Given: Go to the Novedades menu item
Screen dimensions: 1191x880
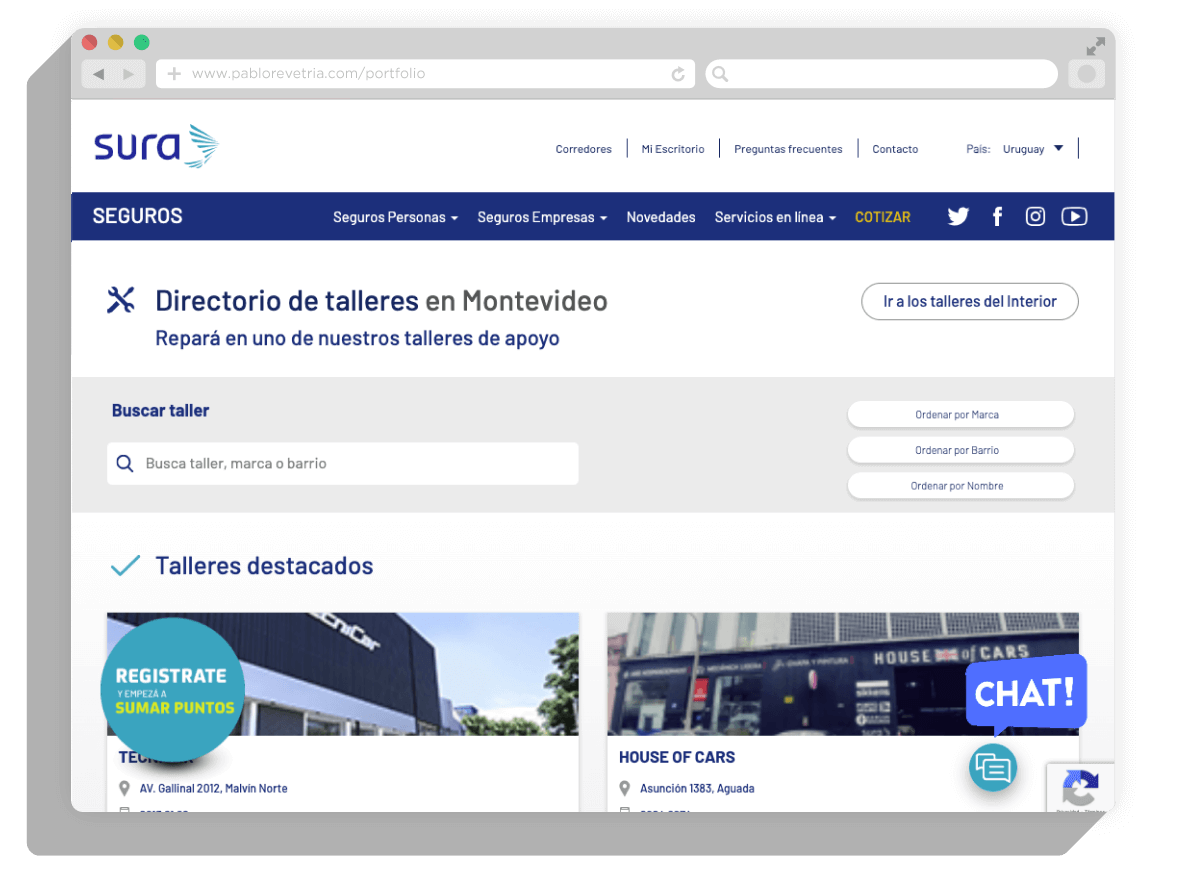Looking at the screenshot, I should (661, 217).
